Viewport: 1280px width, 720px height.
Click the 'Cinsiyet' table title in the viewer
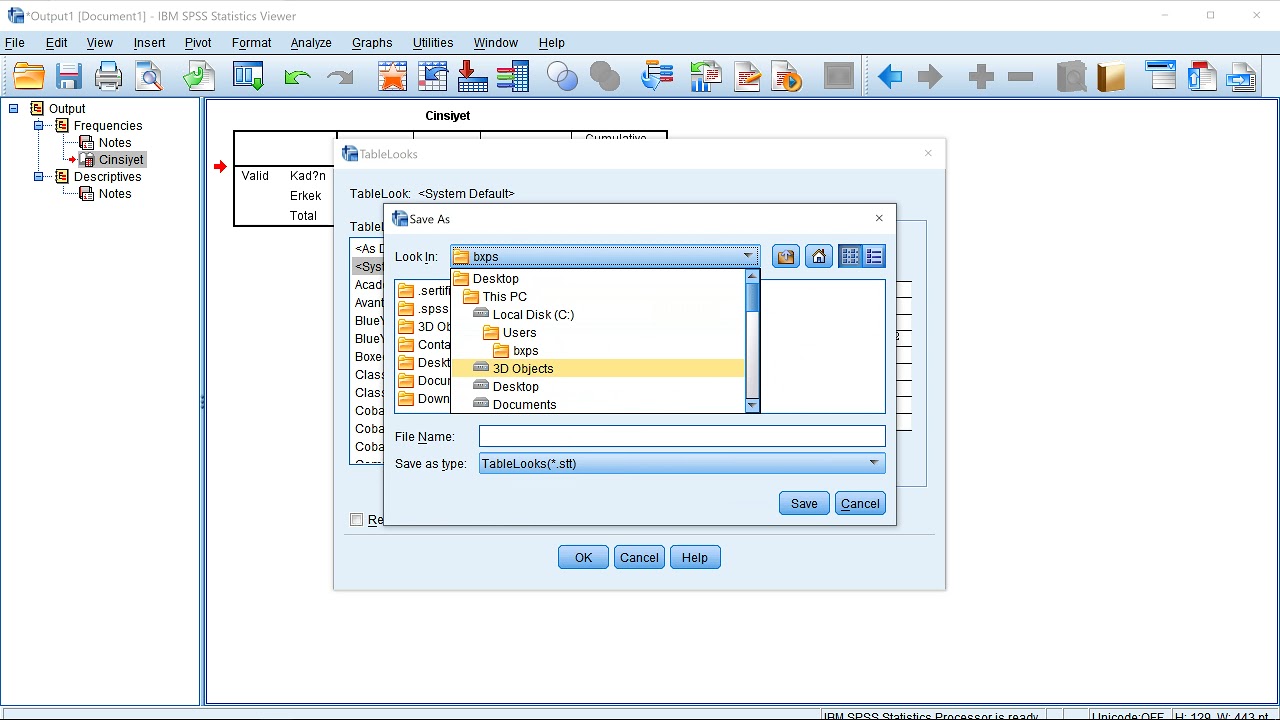[447, 116]
